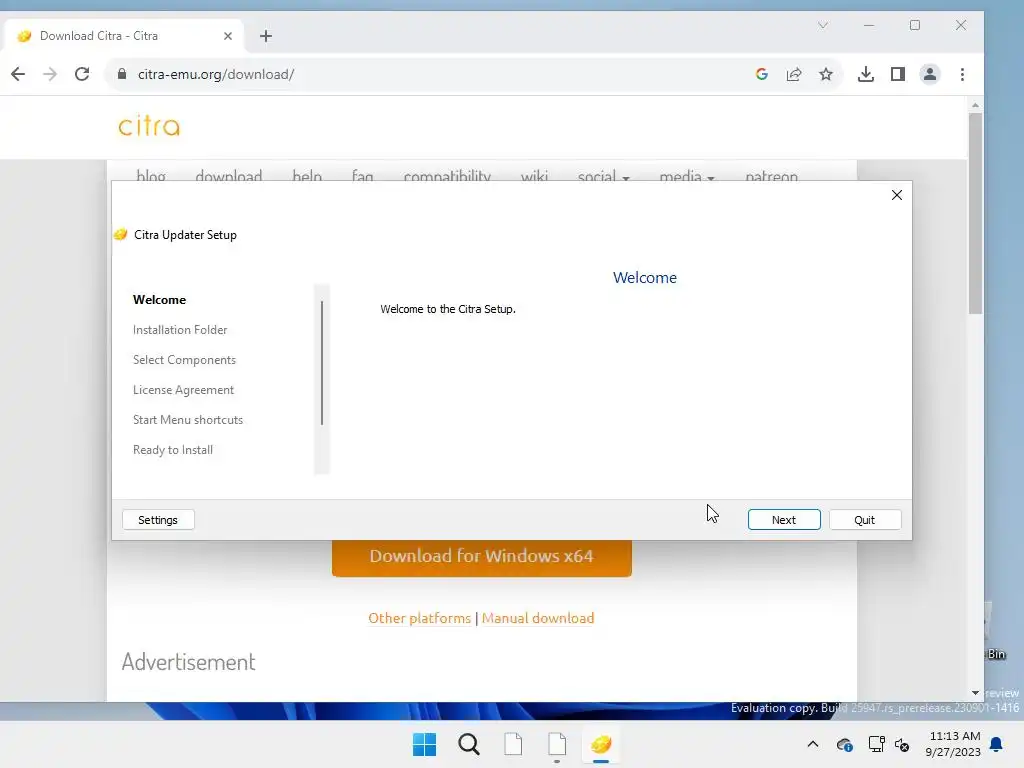
Task: Open the Manual download link
Action: tap(538, 618)
